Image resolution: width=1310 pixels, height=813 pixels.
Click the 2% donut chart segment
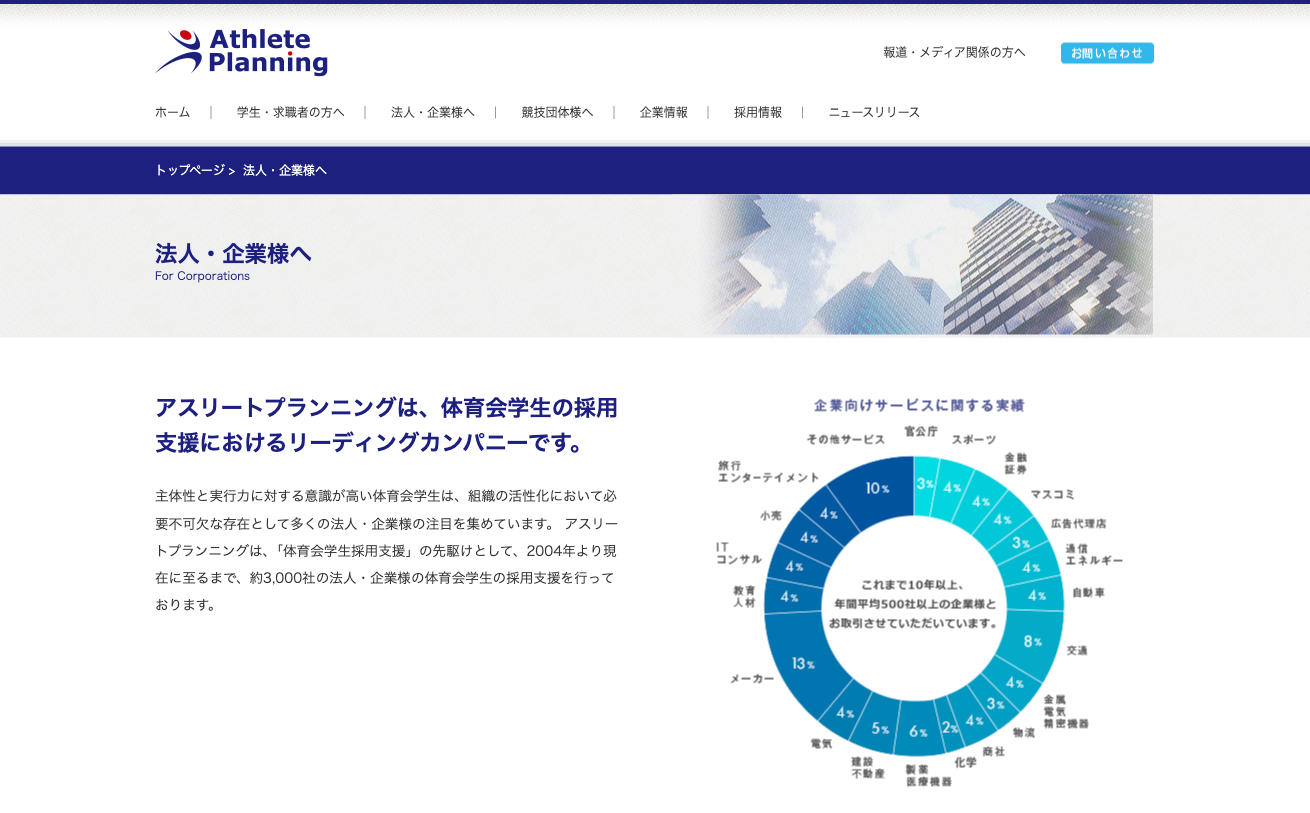950,727
